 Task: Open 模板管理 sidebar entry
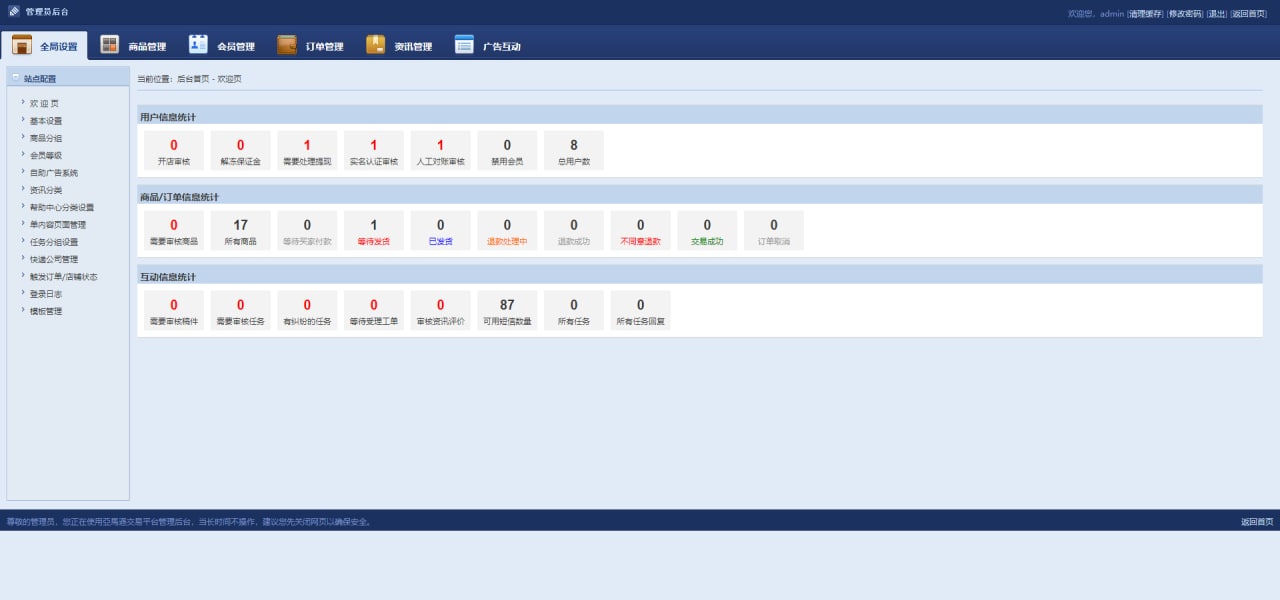tap(46, 311)
